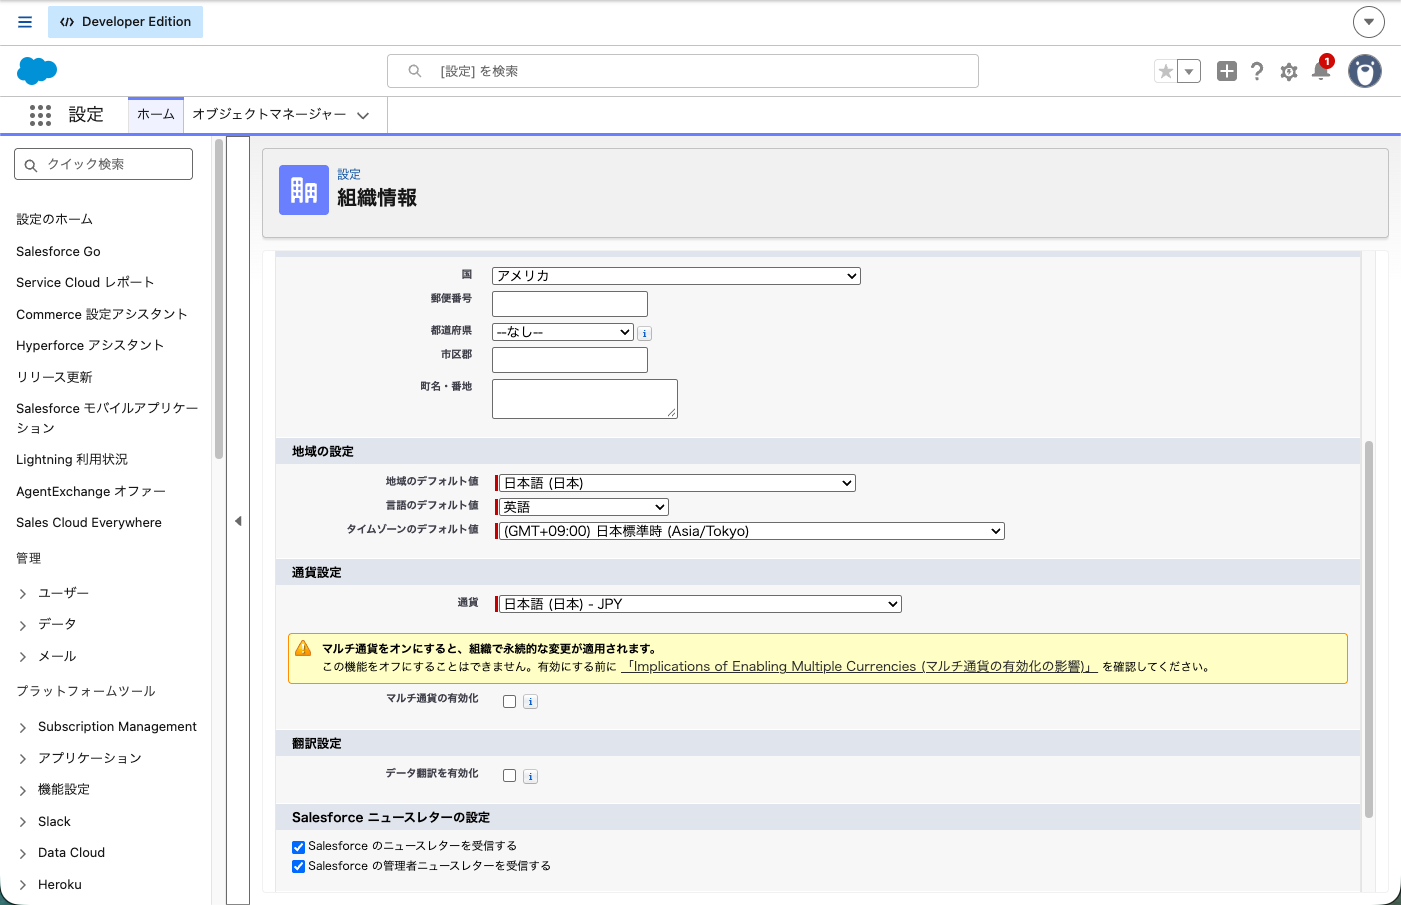
Task: Open the オブジェクトマネージャー tab
Action: [x=269, y=115]
